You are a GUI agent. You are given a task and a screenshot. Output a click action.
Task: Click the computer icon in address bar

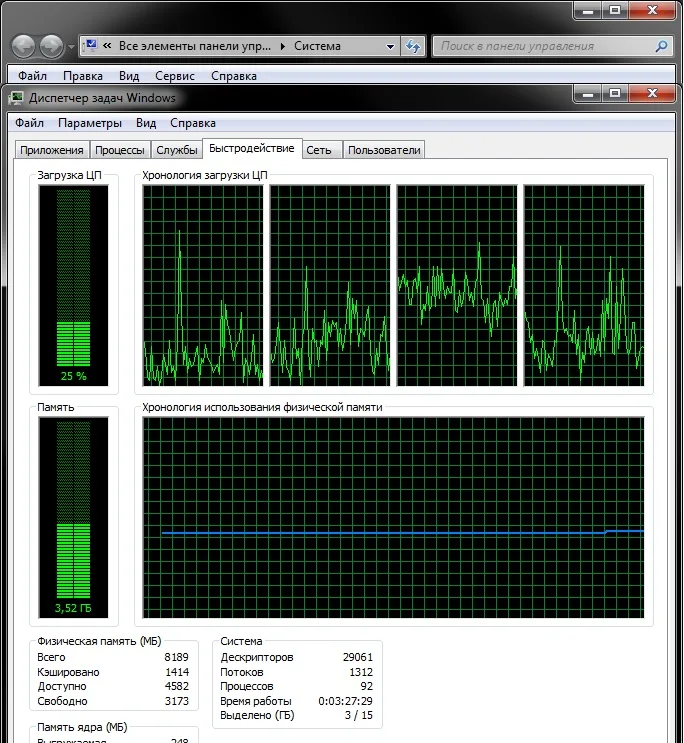(90, 46)
